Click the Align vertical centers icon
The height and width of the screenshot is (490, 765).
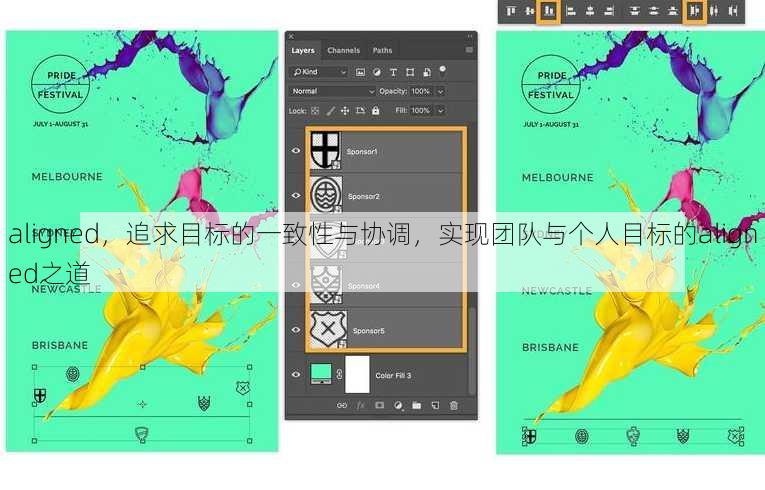point(530,11)
